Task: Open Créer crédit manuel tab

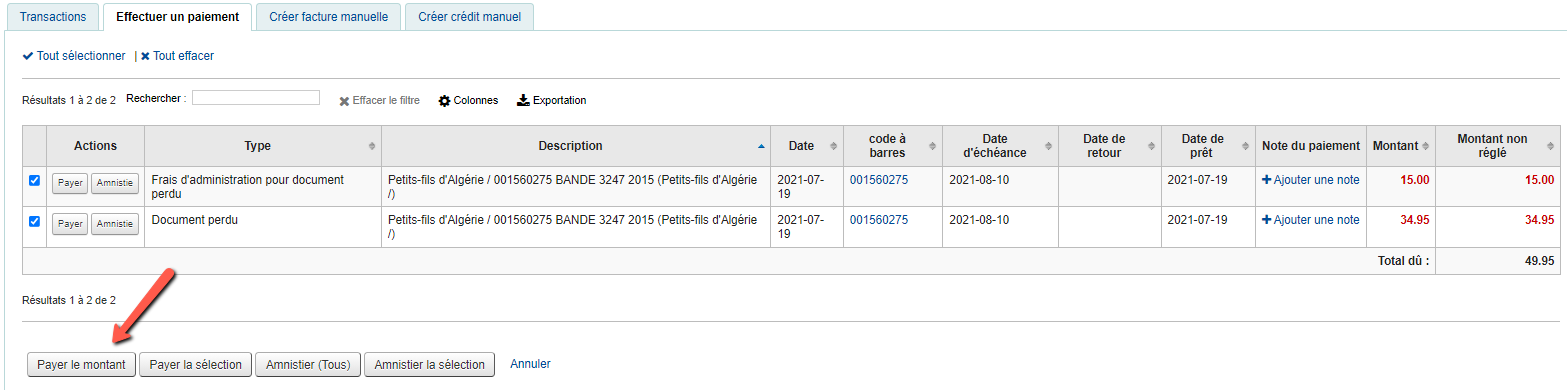Action: pyautogui.click(x=469, y=17)
